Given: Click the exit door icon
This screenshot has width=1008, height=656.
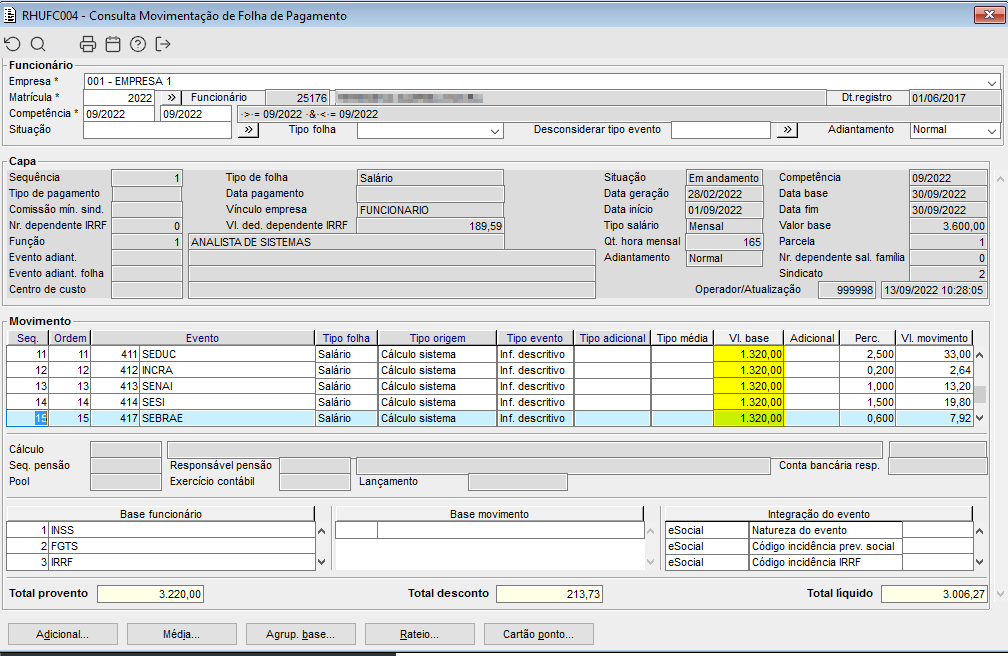Looking at the screenshot, I should pos(163,44).
